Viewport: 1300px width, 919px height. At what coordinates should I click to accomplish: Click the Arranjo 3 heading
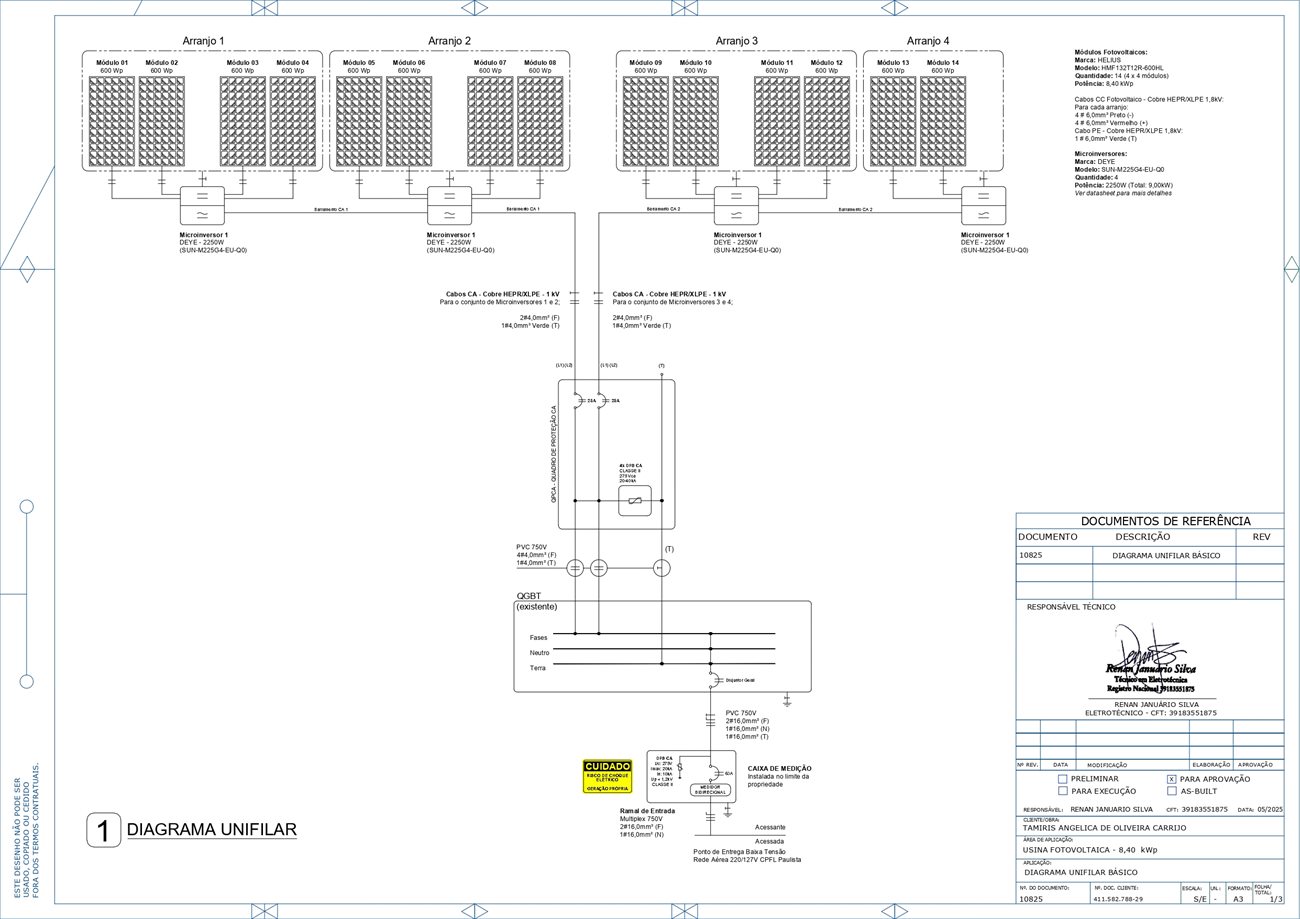[x=737, y=41]
